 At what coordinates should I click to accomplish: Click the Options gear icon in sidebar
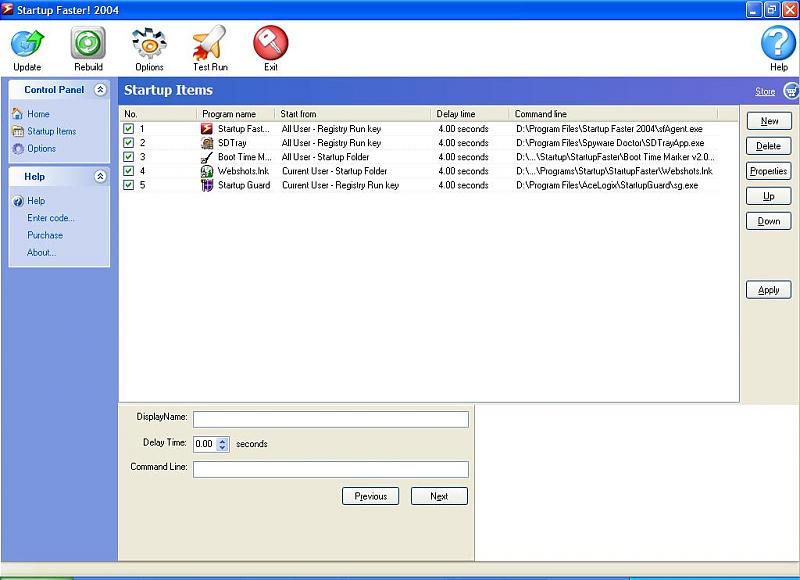tap(18, 148)
